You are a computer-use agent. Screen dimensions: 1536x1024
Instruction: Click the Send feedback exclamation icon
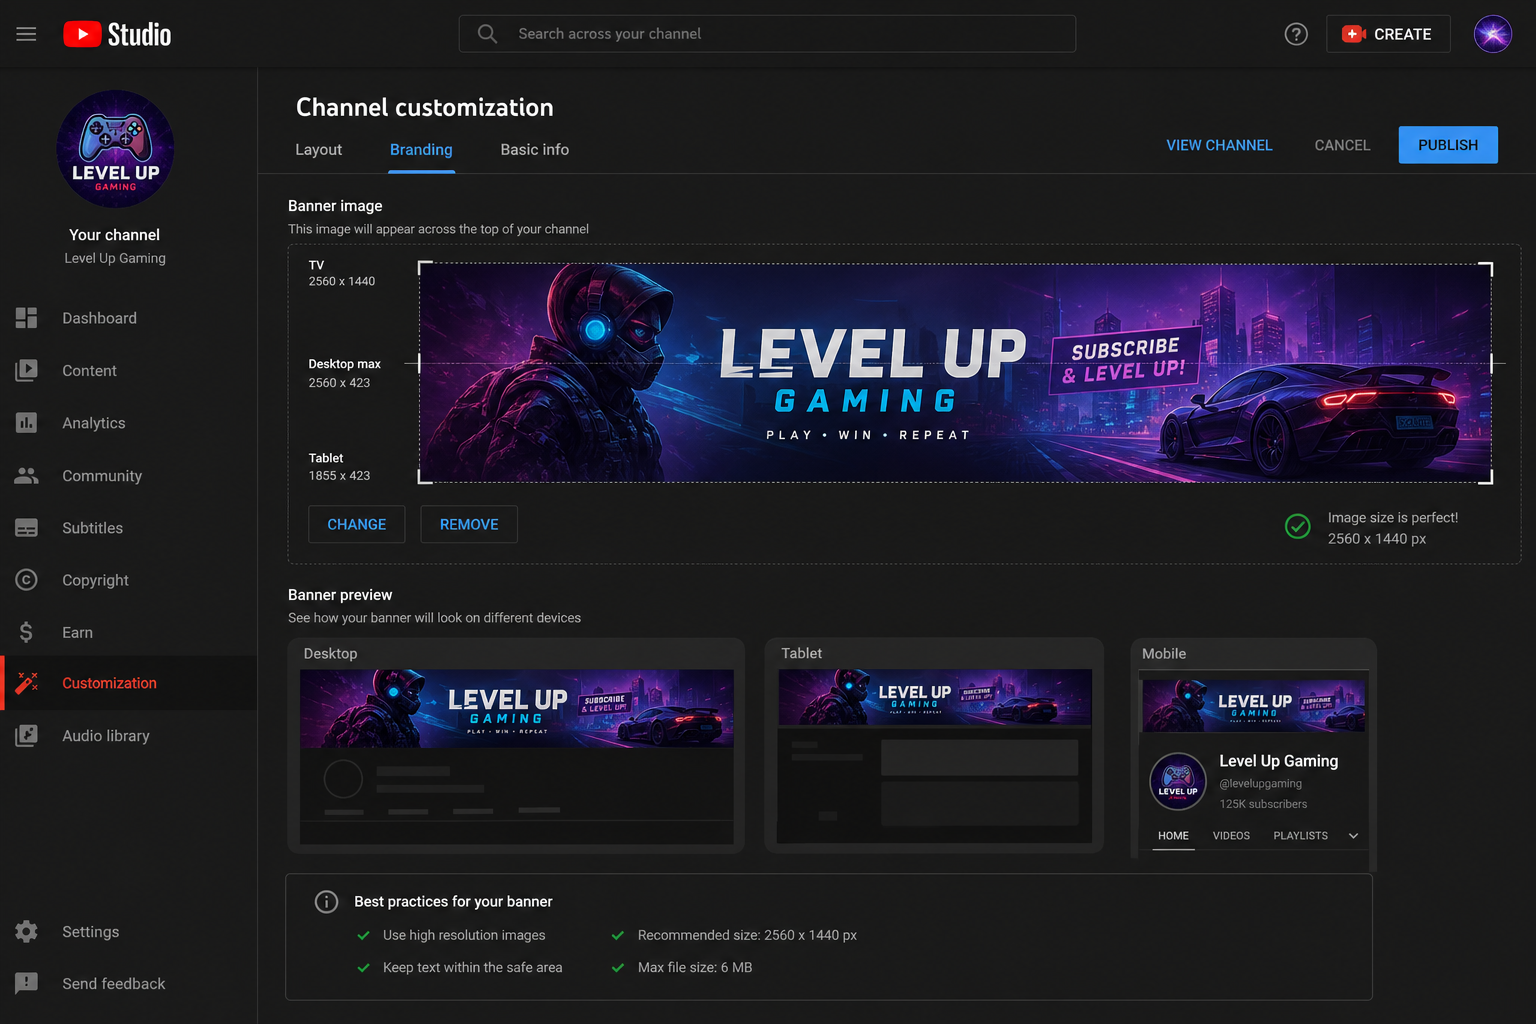tap(26, 984)
